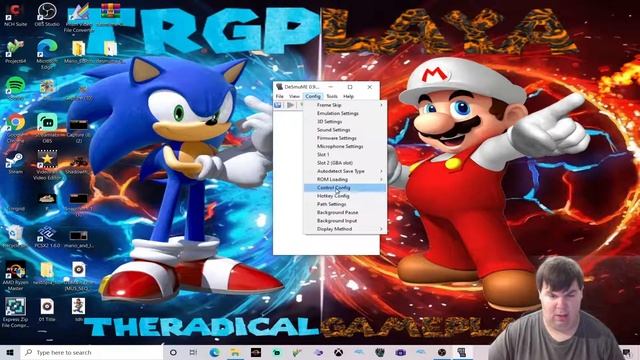Click the DeSmuME title bar app icon
This screenshot has height=360, width=640.
pos(280,87)
